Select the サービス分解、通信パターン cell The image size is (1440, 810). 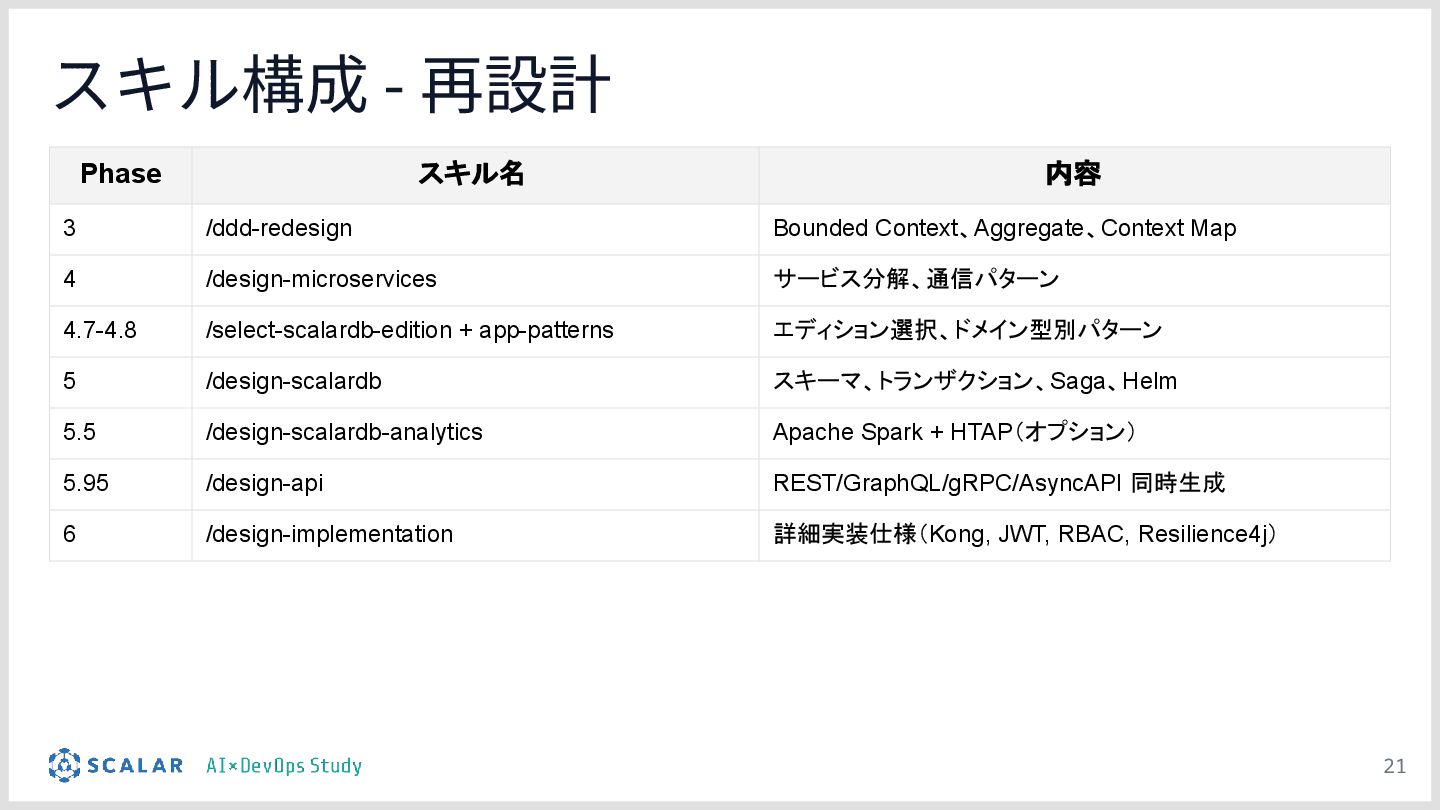pyautogui.click(x=1074, y=280)
